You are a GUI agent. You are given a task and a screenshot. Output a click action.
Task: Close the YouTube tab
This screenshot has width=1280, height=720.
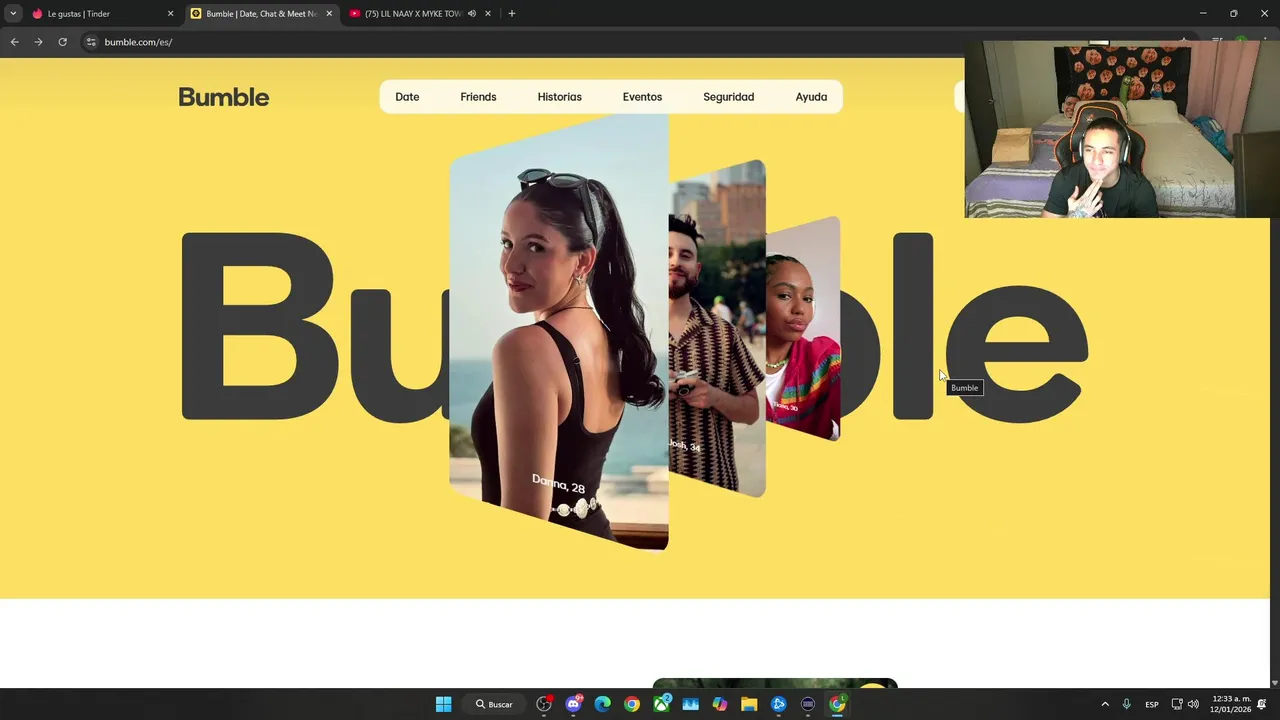488,14
